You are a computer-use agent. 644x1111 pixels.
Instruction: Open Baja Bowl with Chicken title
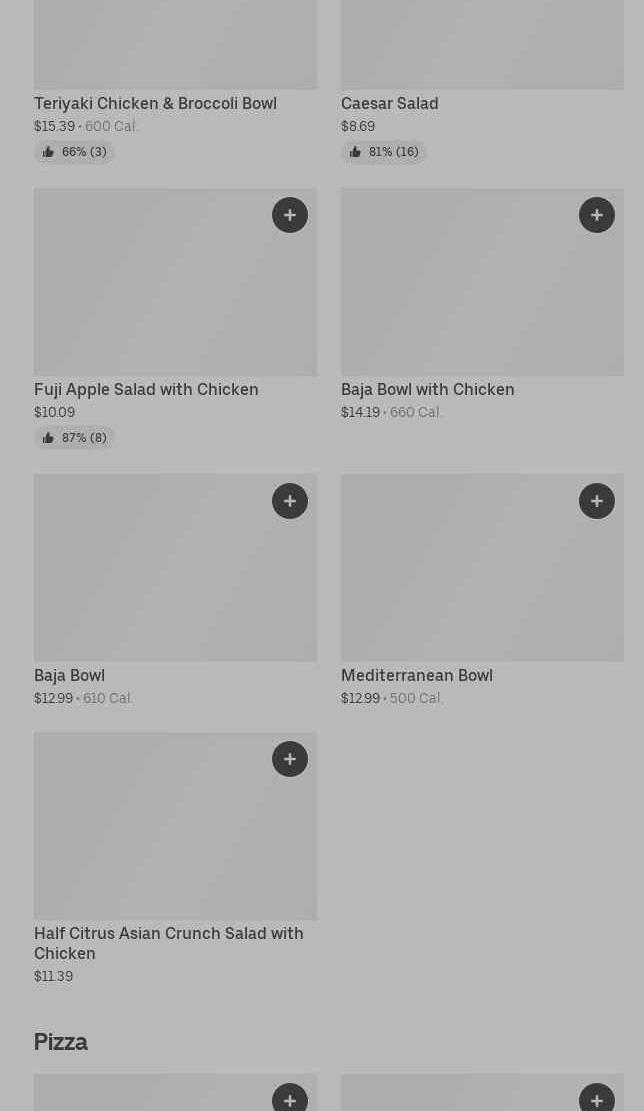pos(427,390)
